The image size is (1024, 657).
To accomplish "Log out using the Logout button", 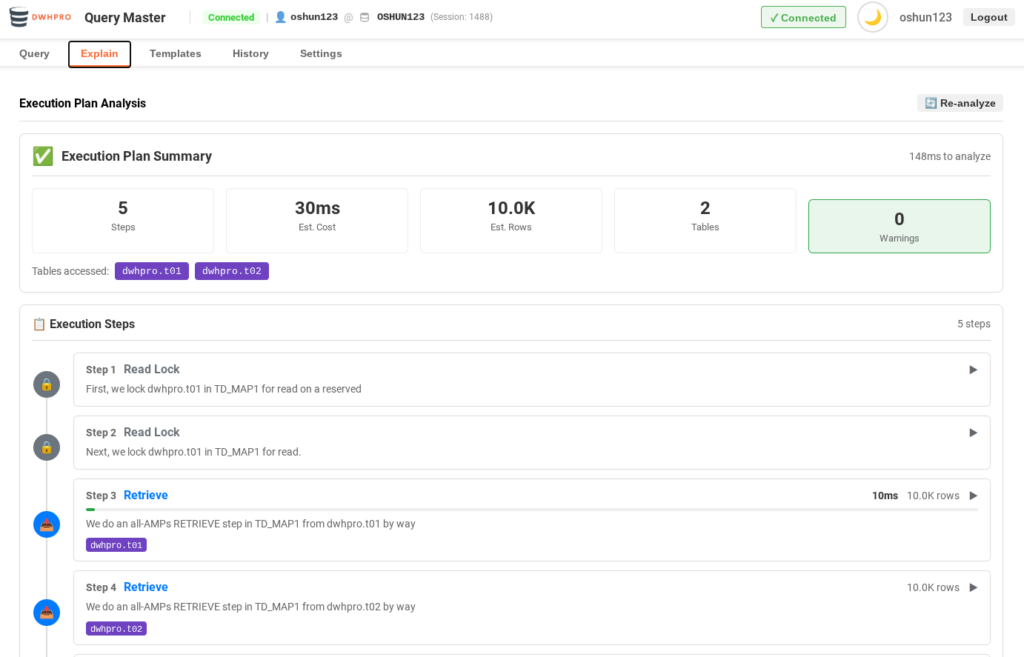I will tap(988, 18).
